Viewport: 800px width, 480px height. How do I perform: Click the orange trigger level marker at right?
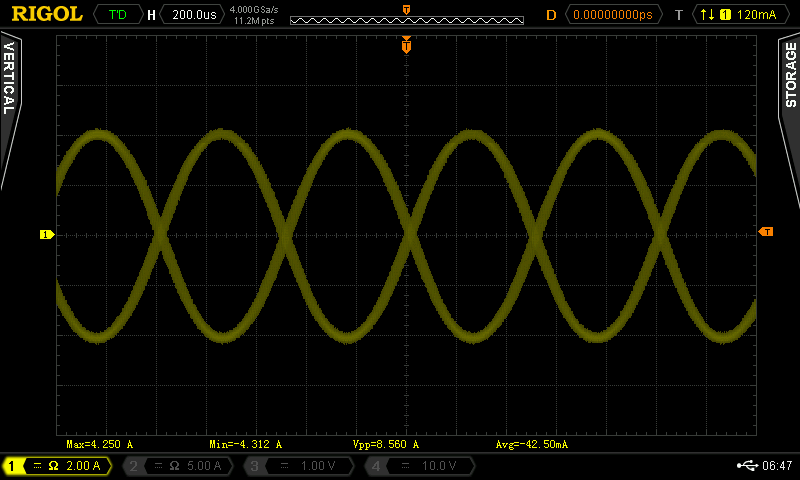(766, 232)
